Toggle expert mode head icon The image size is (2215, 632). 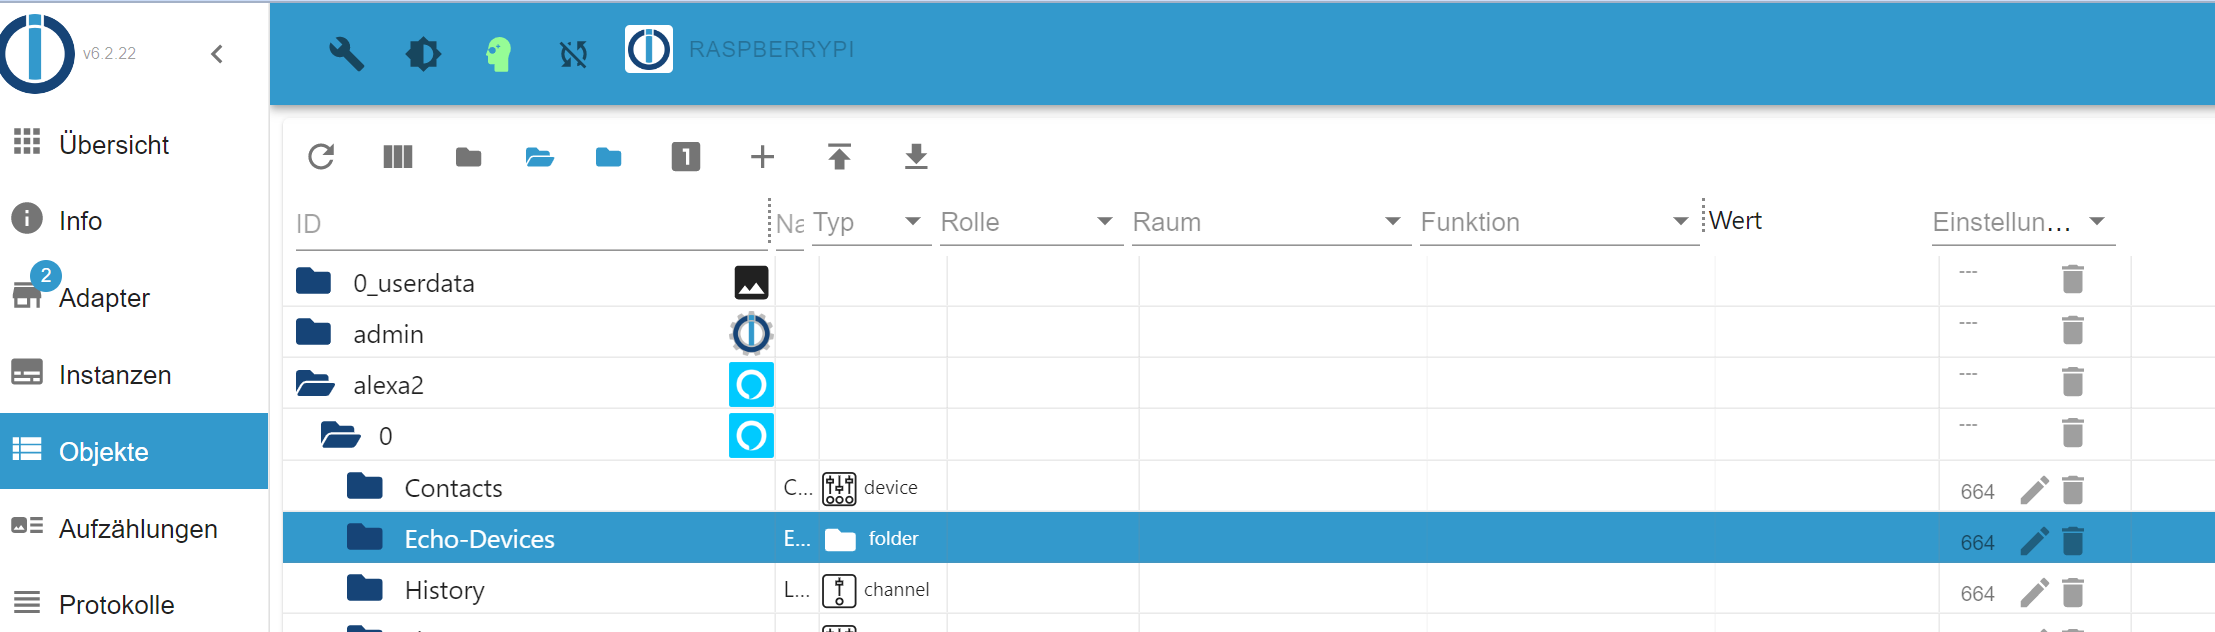click(x=498, y=53)
